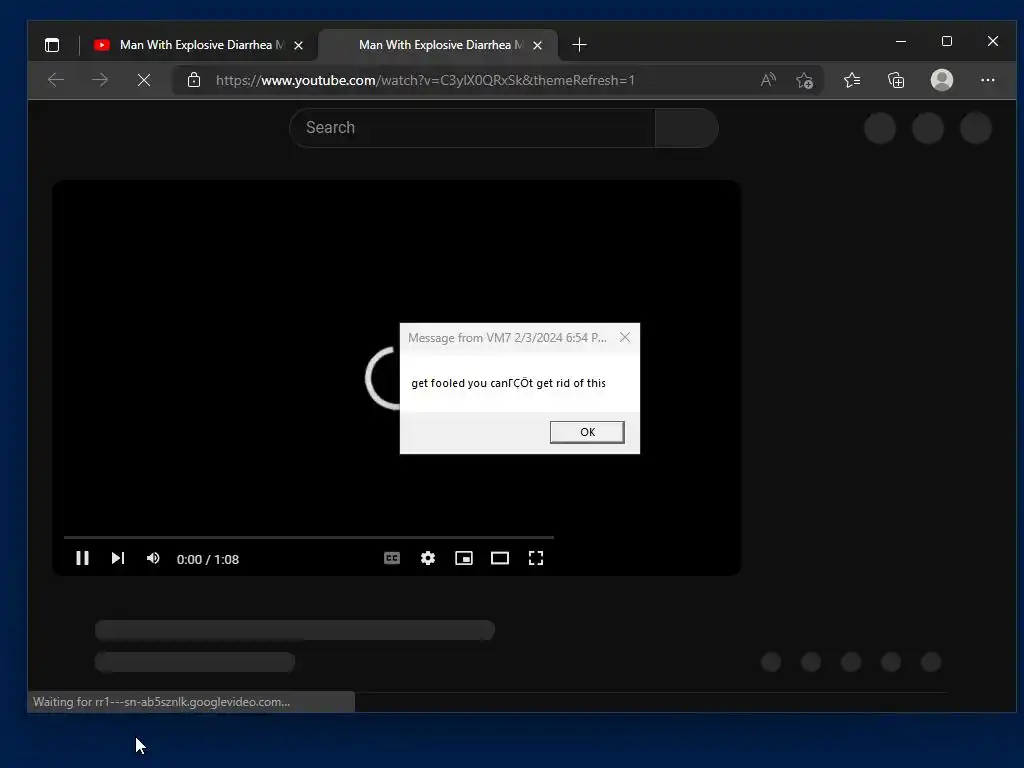Go forward to next page
This screenshot has height=768, width=1024.
(x=100, y=80)
